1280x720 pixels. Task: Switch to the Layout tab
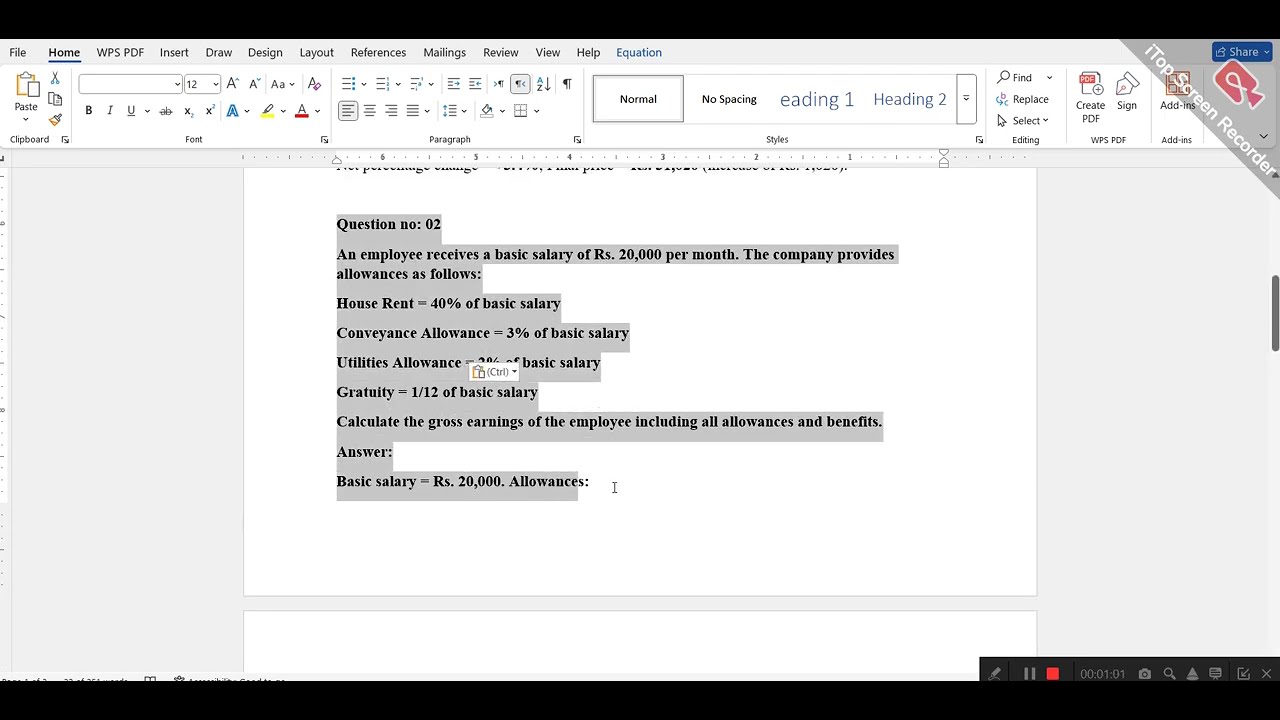[x=316, y=52]
